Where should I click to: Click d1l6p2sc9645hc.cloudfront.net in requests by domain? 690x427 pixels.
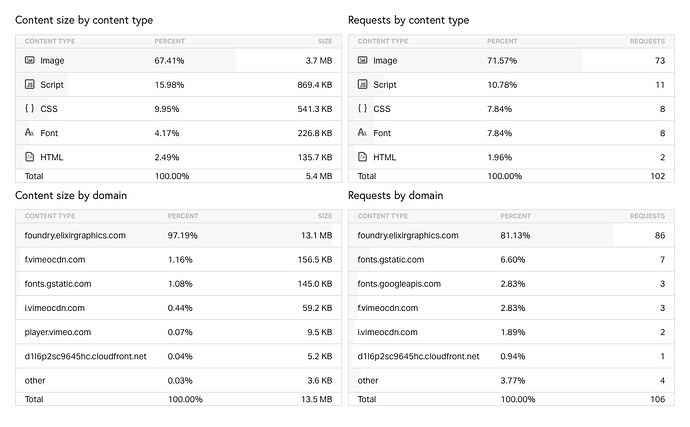coord(418,356)
